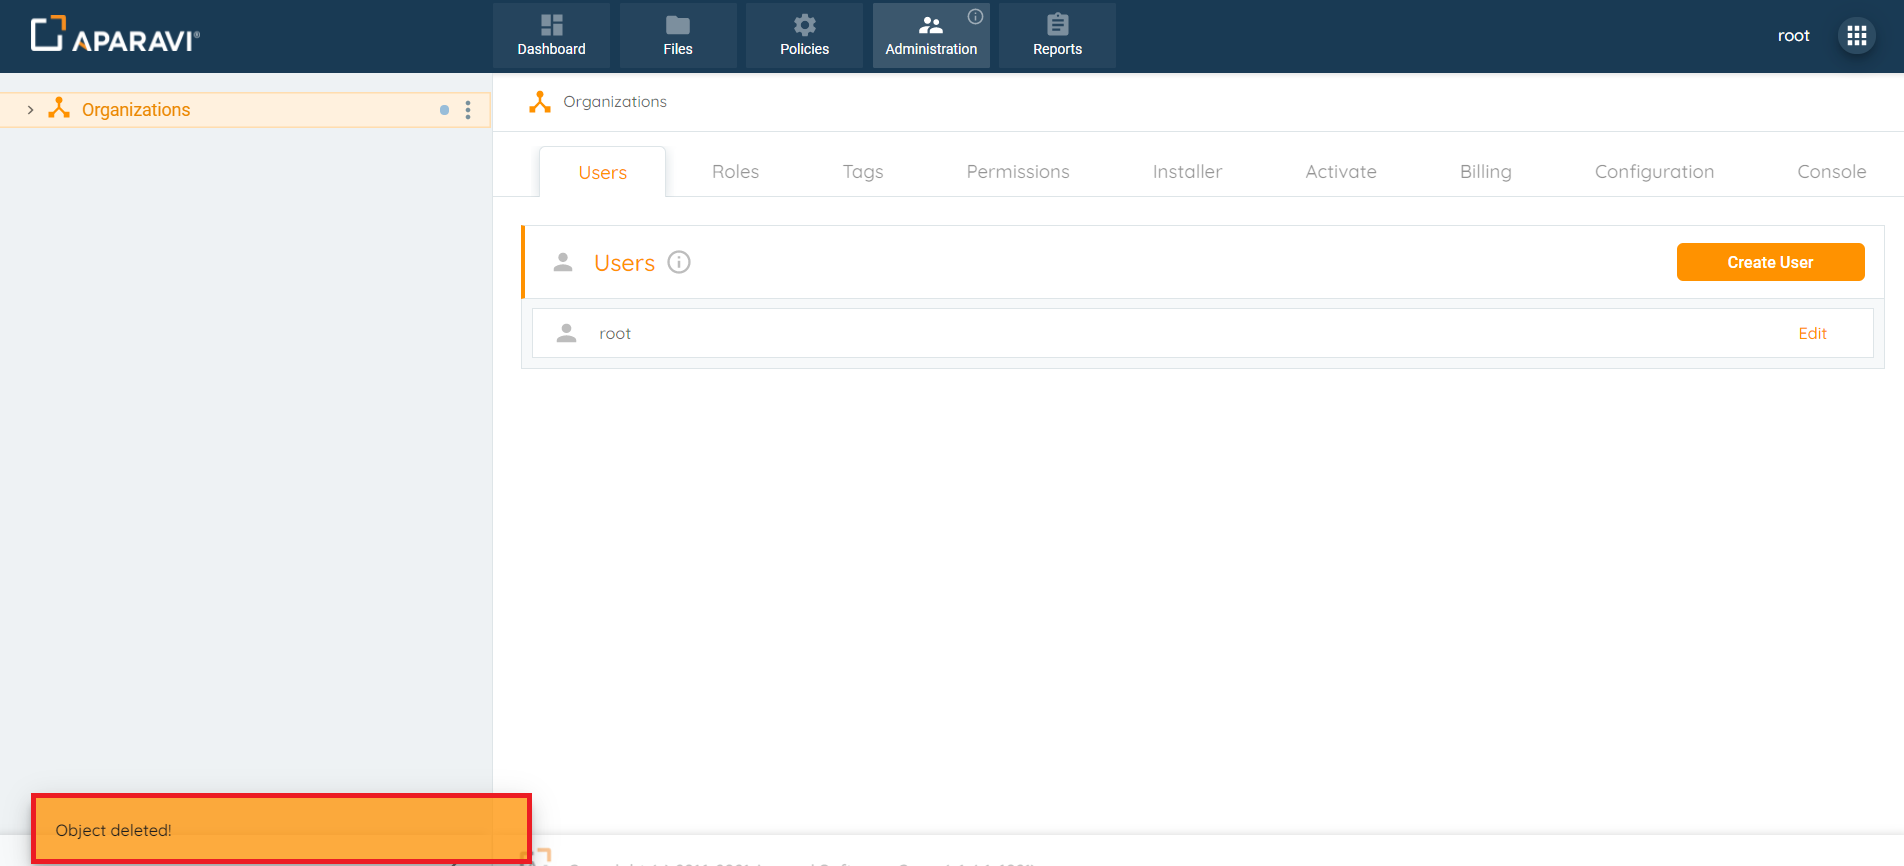Open Organizations three-dot options menu

point(468,110)
